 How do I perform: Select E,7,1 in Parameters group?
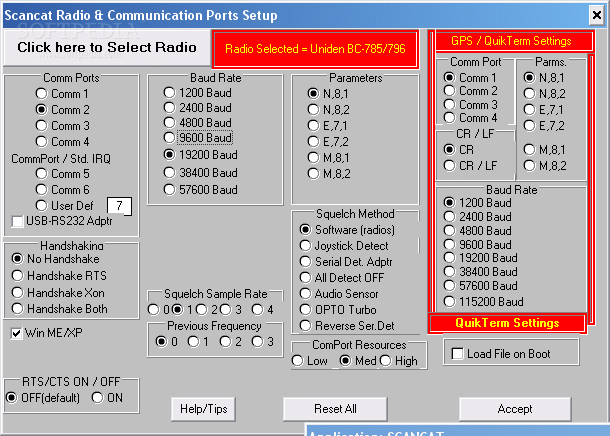327,126
